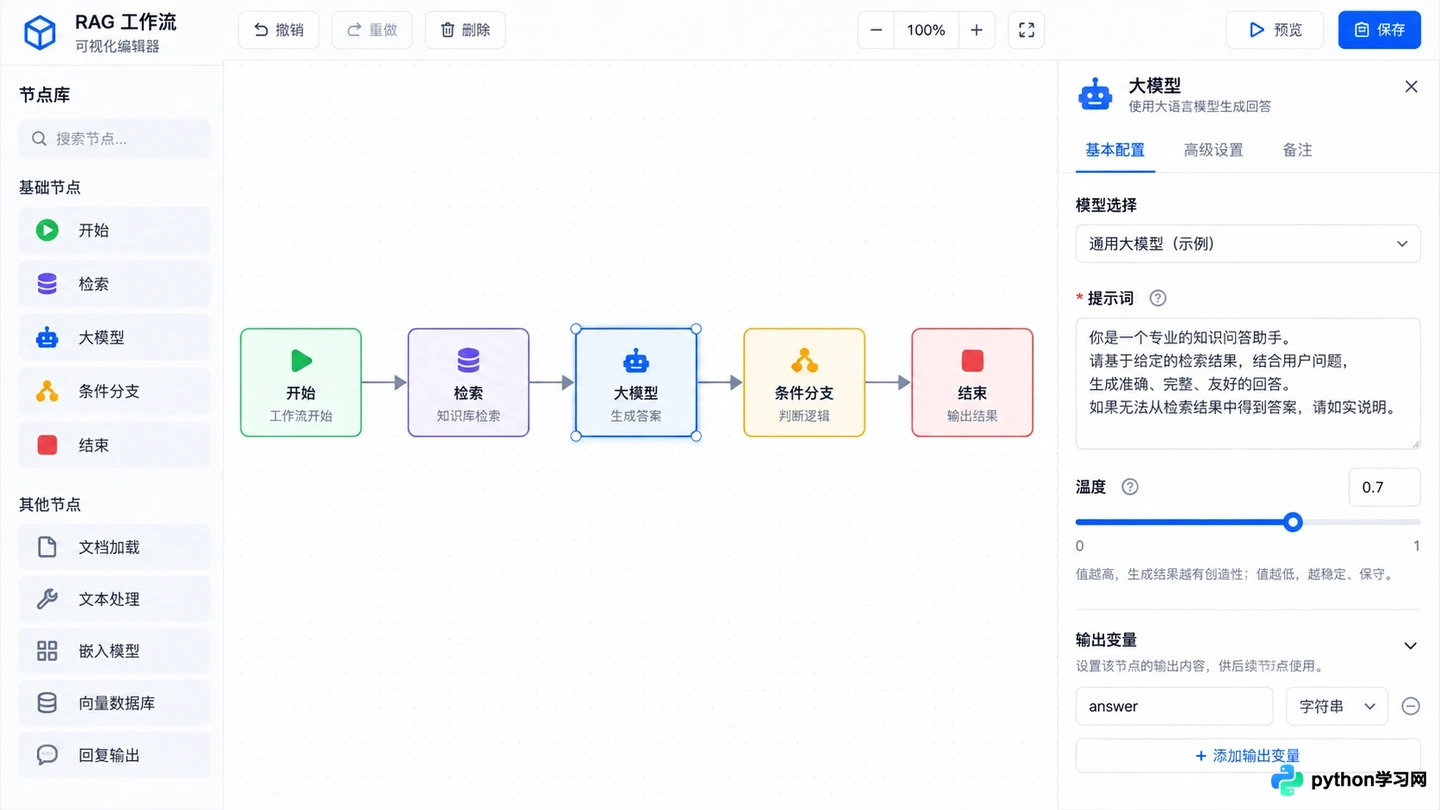The width and height of the screenshot is (1440, 810).
Task: Select the 检索 知识库检索 node on canvas
Action: 468,383
